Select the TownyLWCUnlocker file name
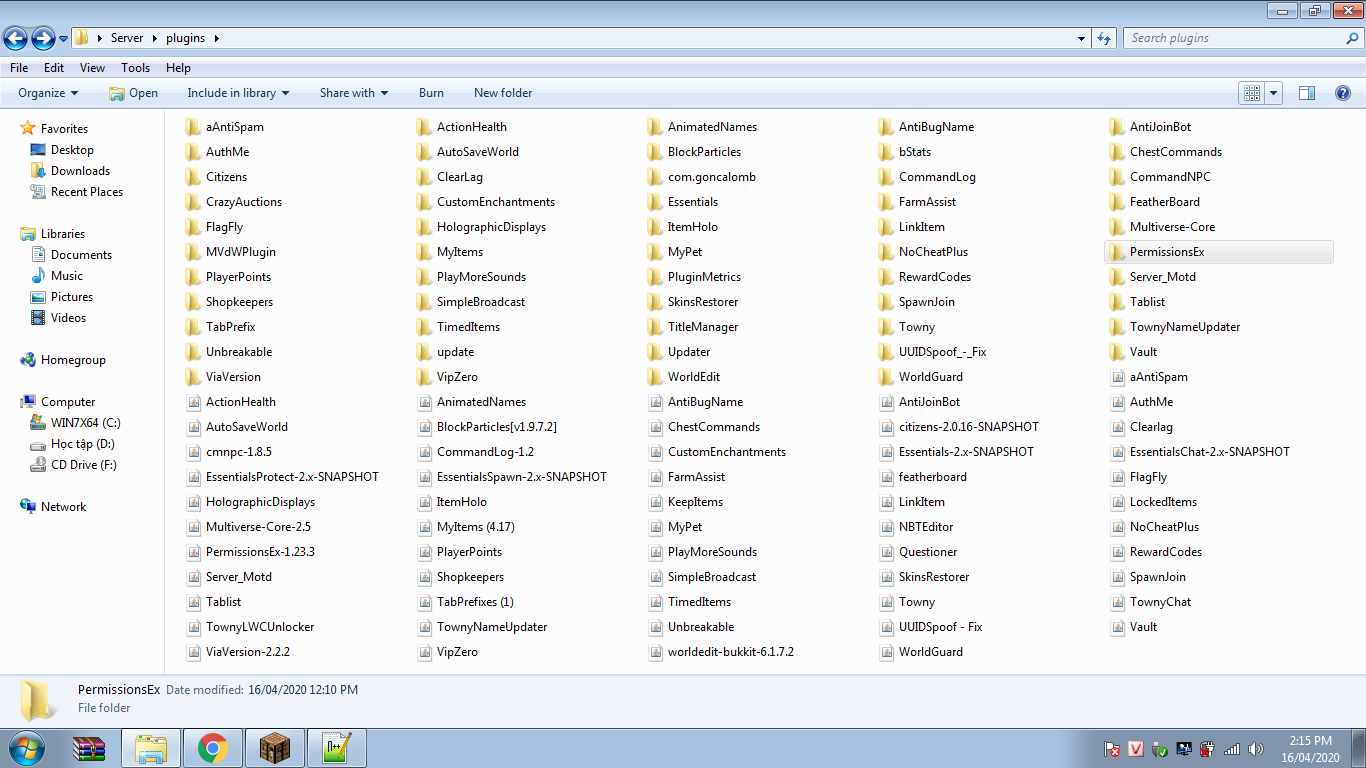 click(x=260, y=627)
